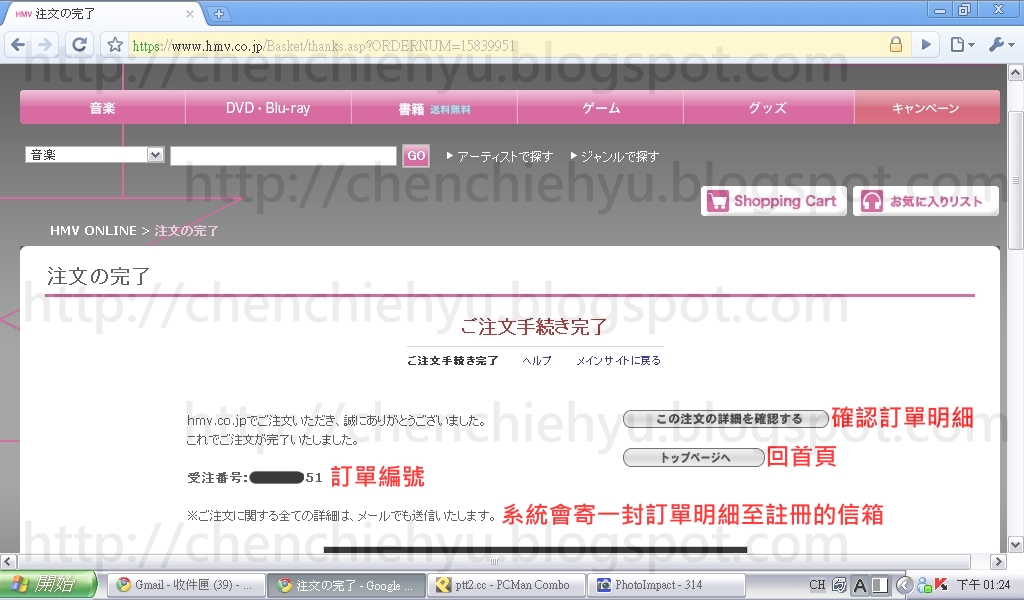The height and width of the screenshot is (600, 1024).
Task: Click the ヘルプ link
Action: pyautogui.click(x=537, y=360)
